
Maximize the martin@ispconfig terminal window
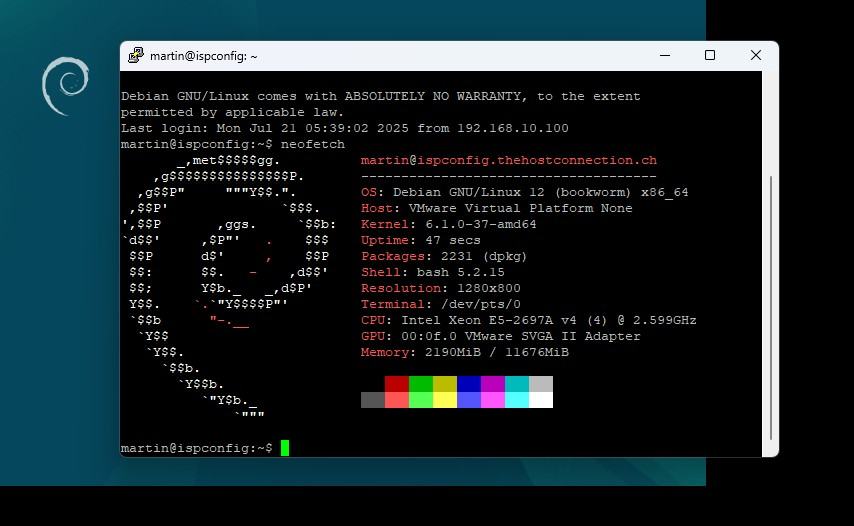(x=710, y=55)
